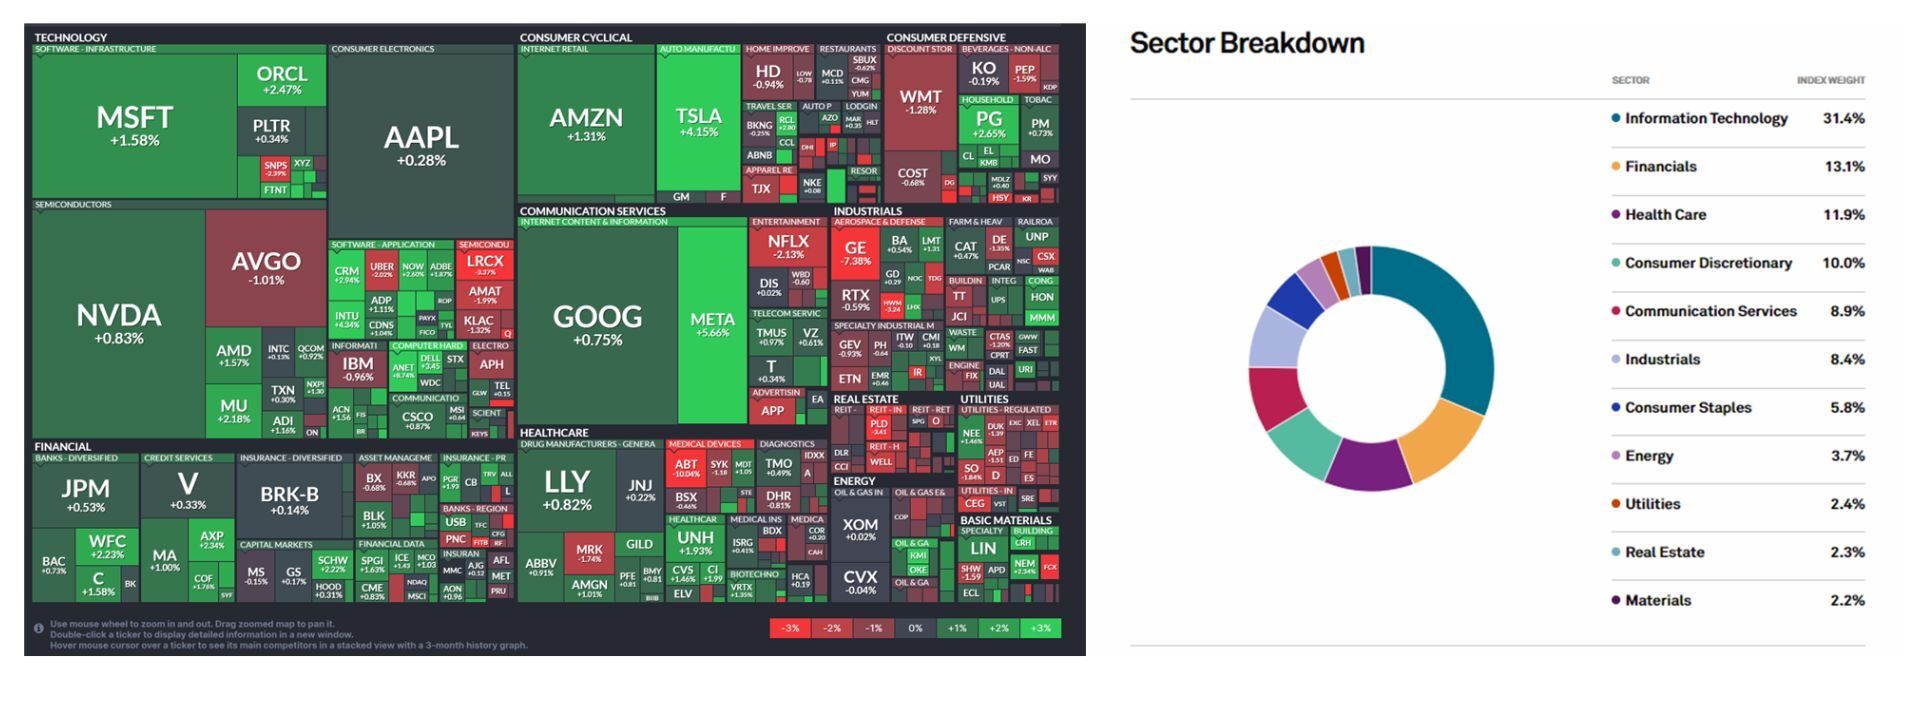The height and width of the screenshot is (704, 1917).
Task: Click the 0% neutral legend swatch
Action: click(915, 628)
